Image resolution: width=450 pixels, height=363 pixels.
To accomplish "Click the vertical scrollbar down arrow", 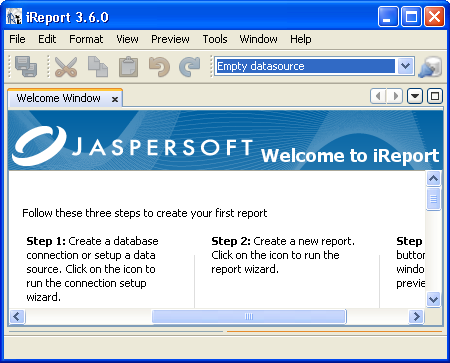I will 433,299.
